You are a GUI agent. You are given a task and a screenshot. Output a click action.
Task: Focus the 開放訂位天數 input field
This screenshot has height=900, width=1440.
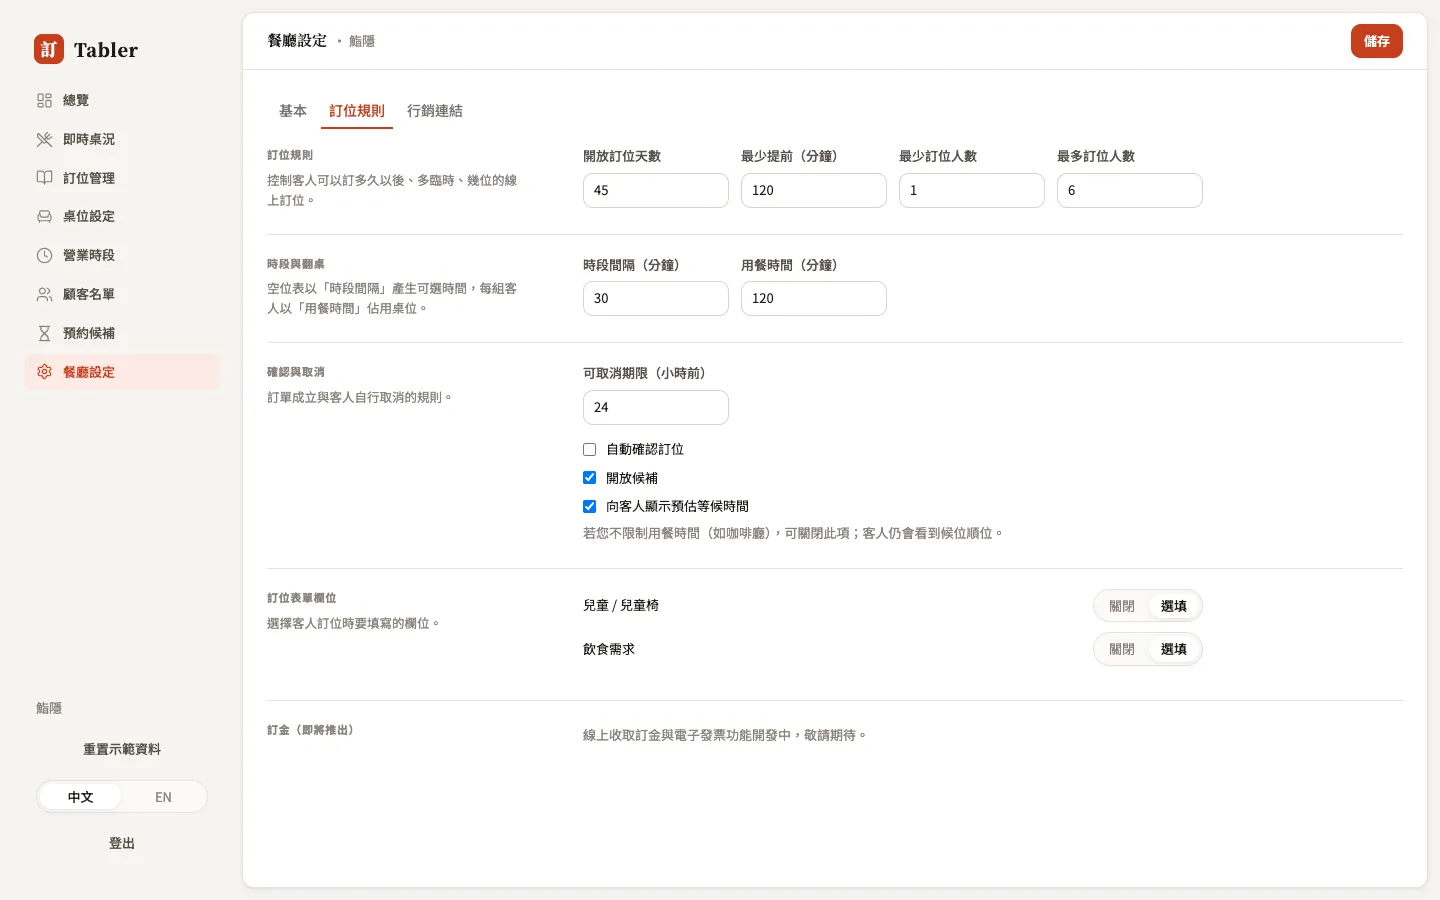(656, 190)
